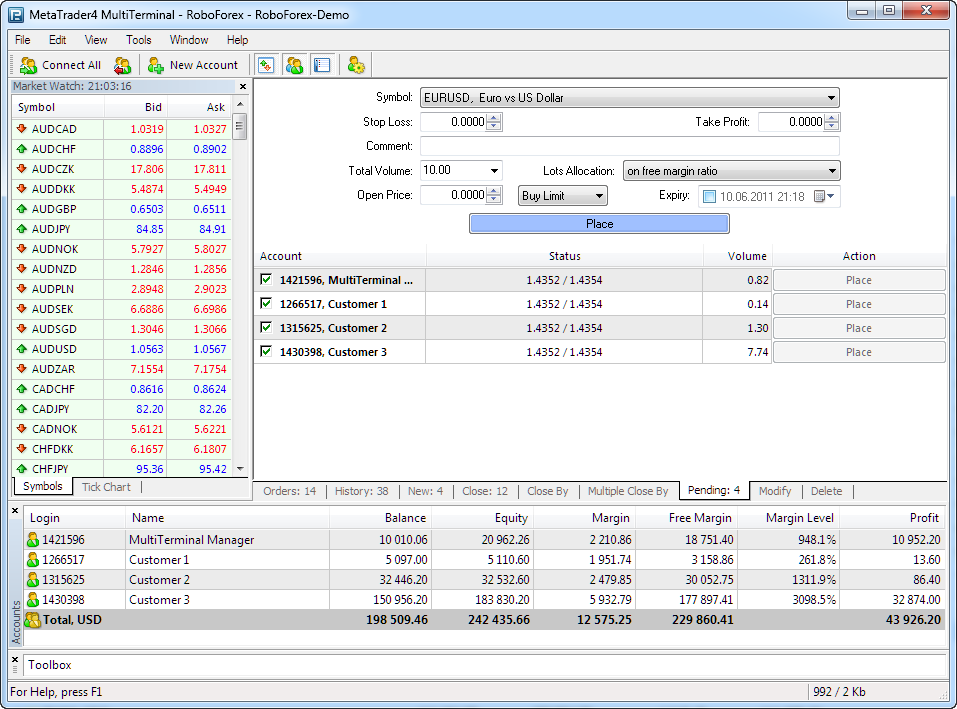This screenshot has height=709, width=957.
Task: Open the Tools menu
Action: click(138, 40)
